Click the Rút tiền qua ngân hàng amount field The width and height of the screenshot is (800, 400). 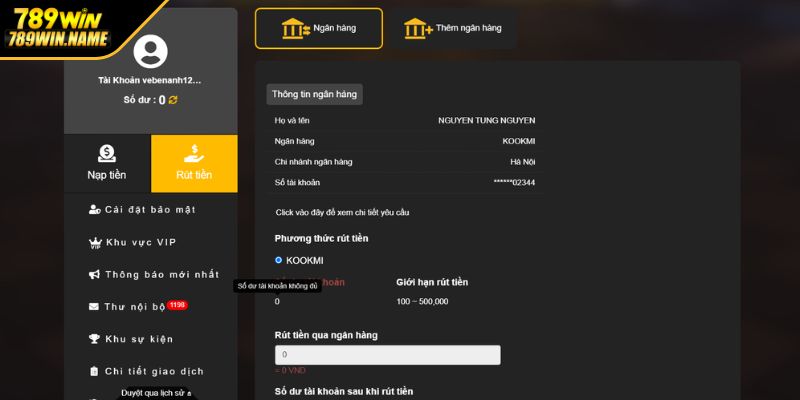click(388, 355)
